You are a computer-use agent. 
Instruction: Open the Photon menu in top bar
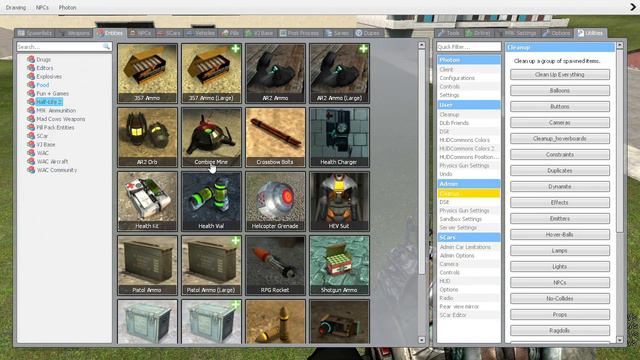tap(67, 7)
